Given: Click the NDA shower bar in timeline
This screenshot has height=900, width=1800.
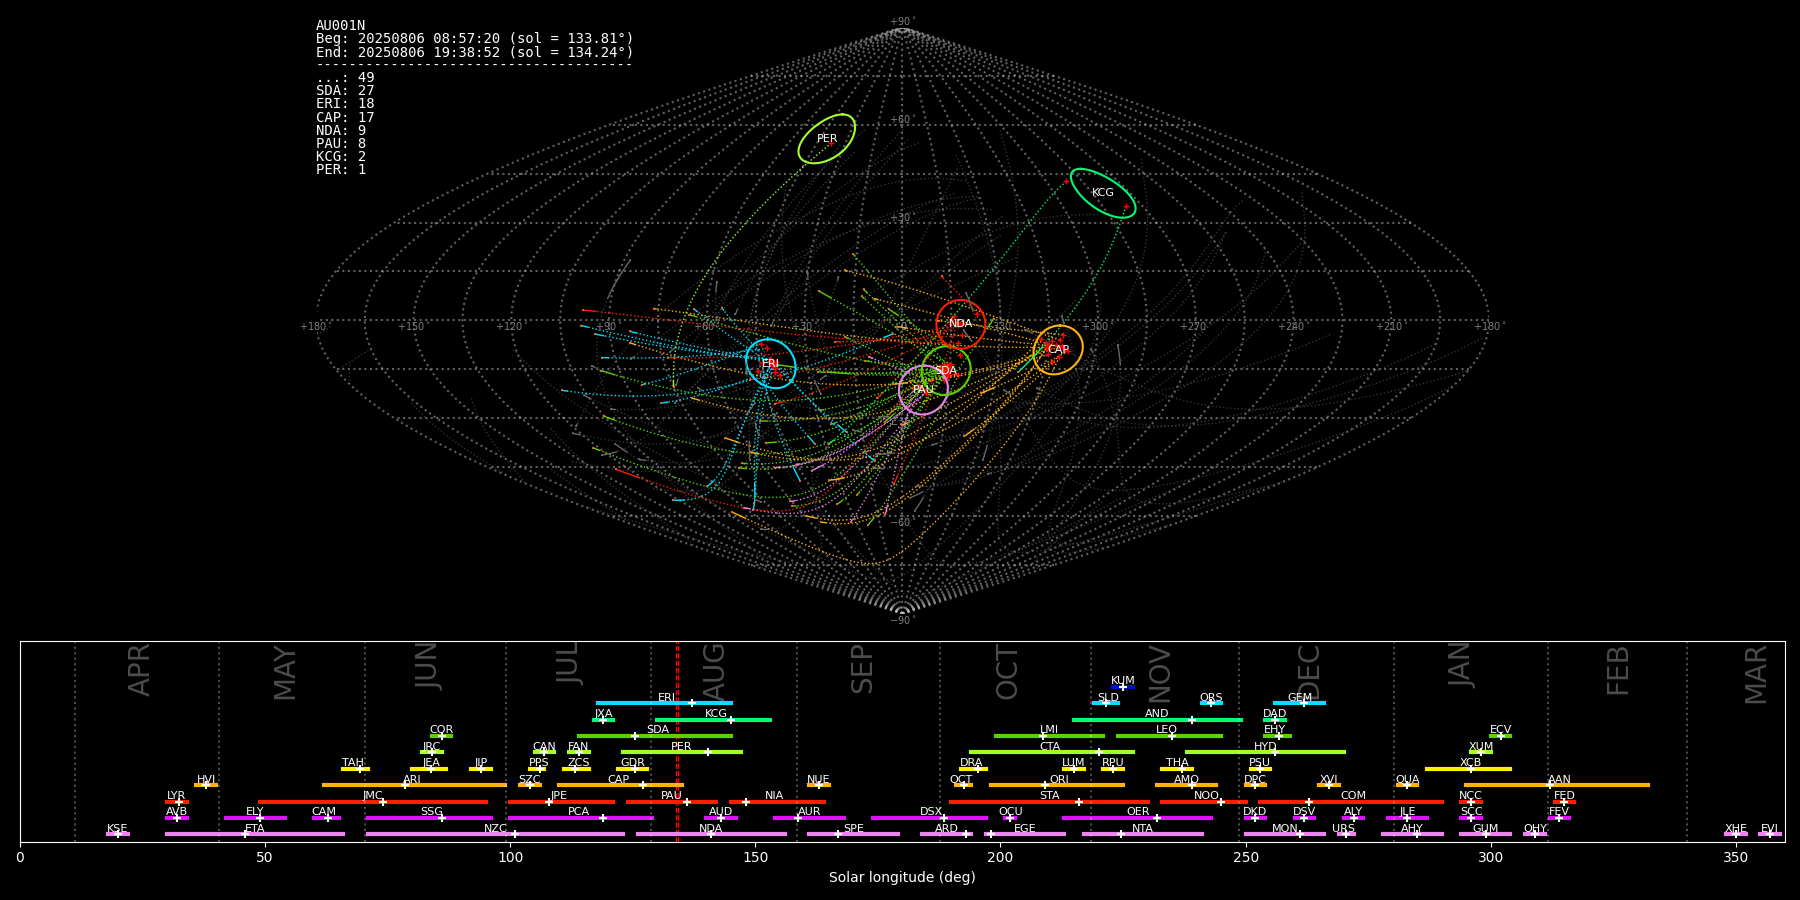Looking at the screenshot, I should pyautogui.click(x=711, y=834).
